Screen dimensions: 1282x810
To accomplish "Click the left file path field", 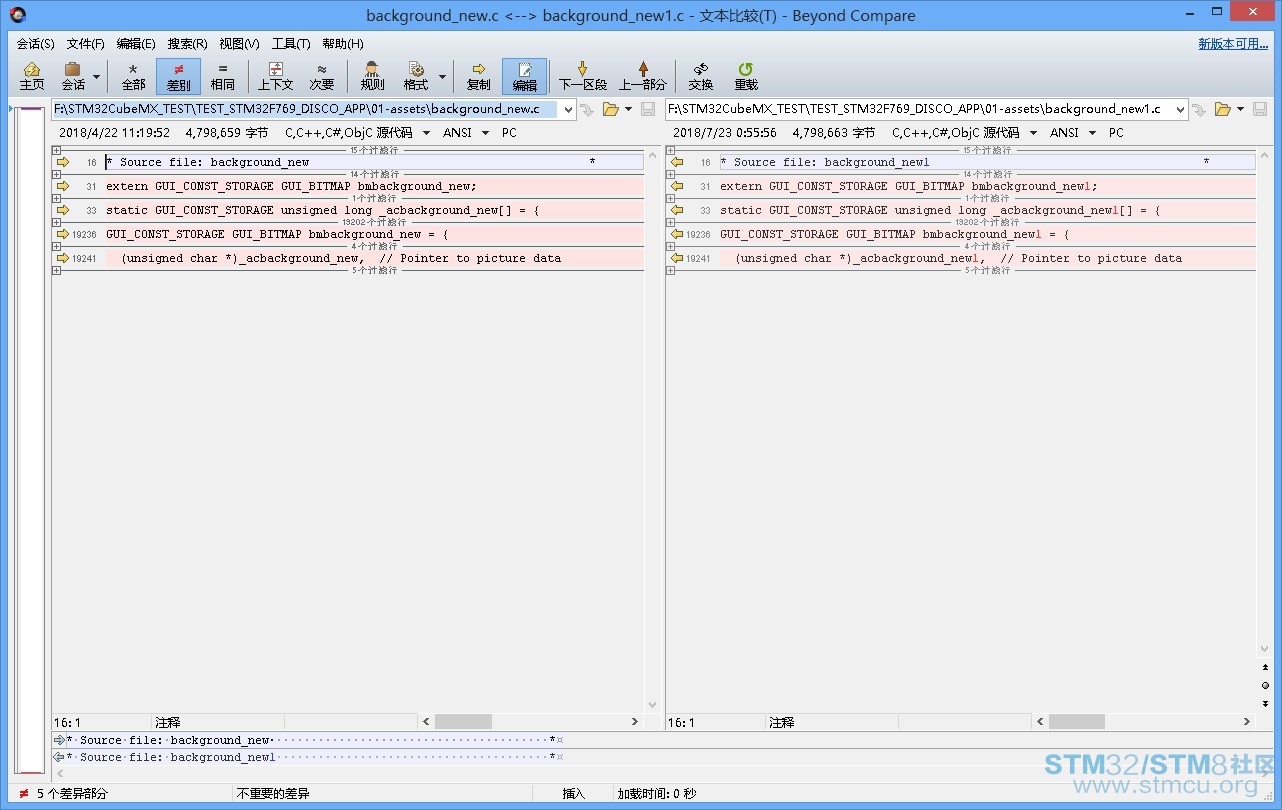I will (x=306, y=109).
